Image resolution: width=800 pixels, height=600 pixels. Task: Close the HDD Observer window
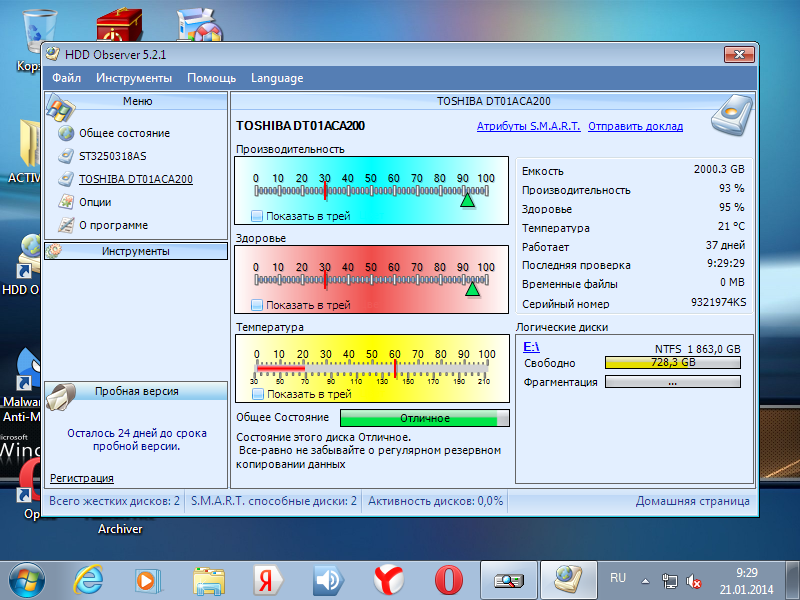(x=739, y=55)
